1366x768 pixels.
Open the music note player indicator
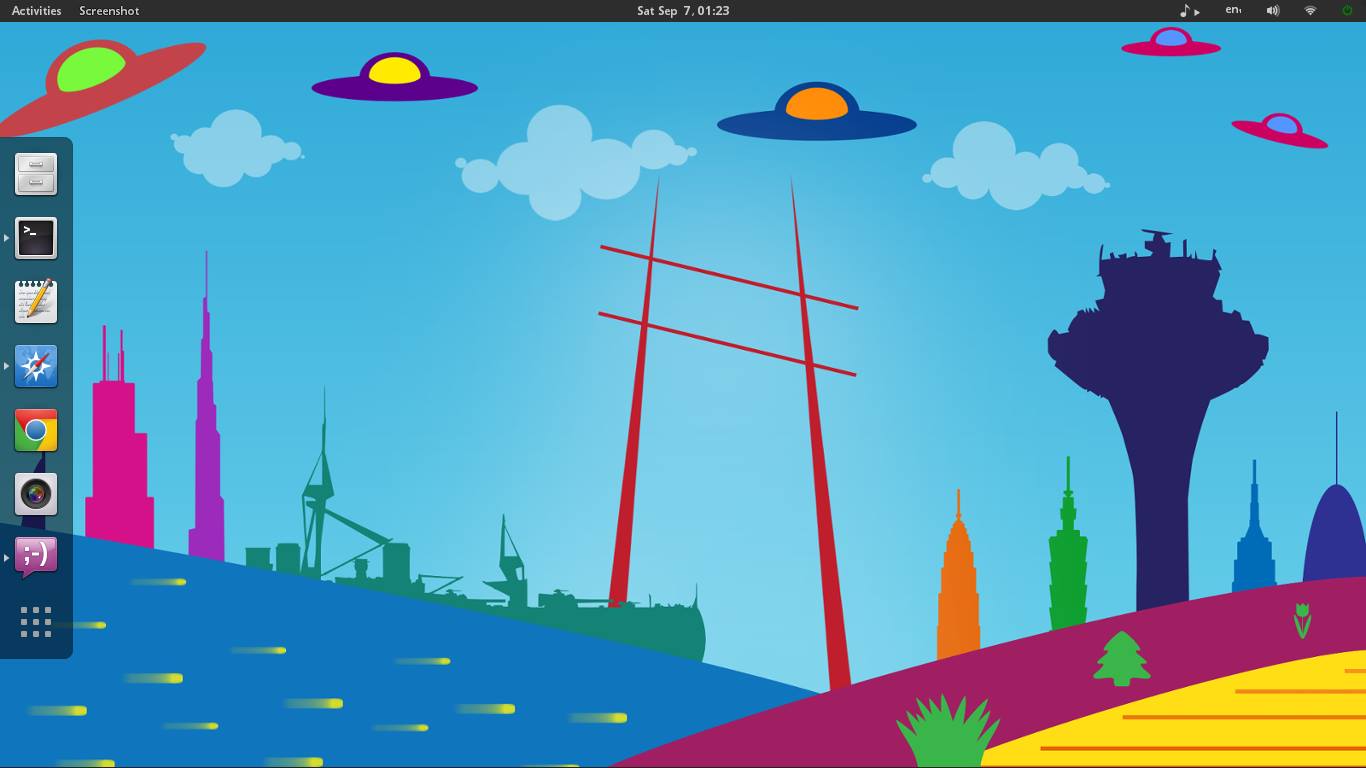click(1189, 11)
